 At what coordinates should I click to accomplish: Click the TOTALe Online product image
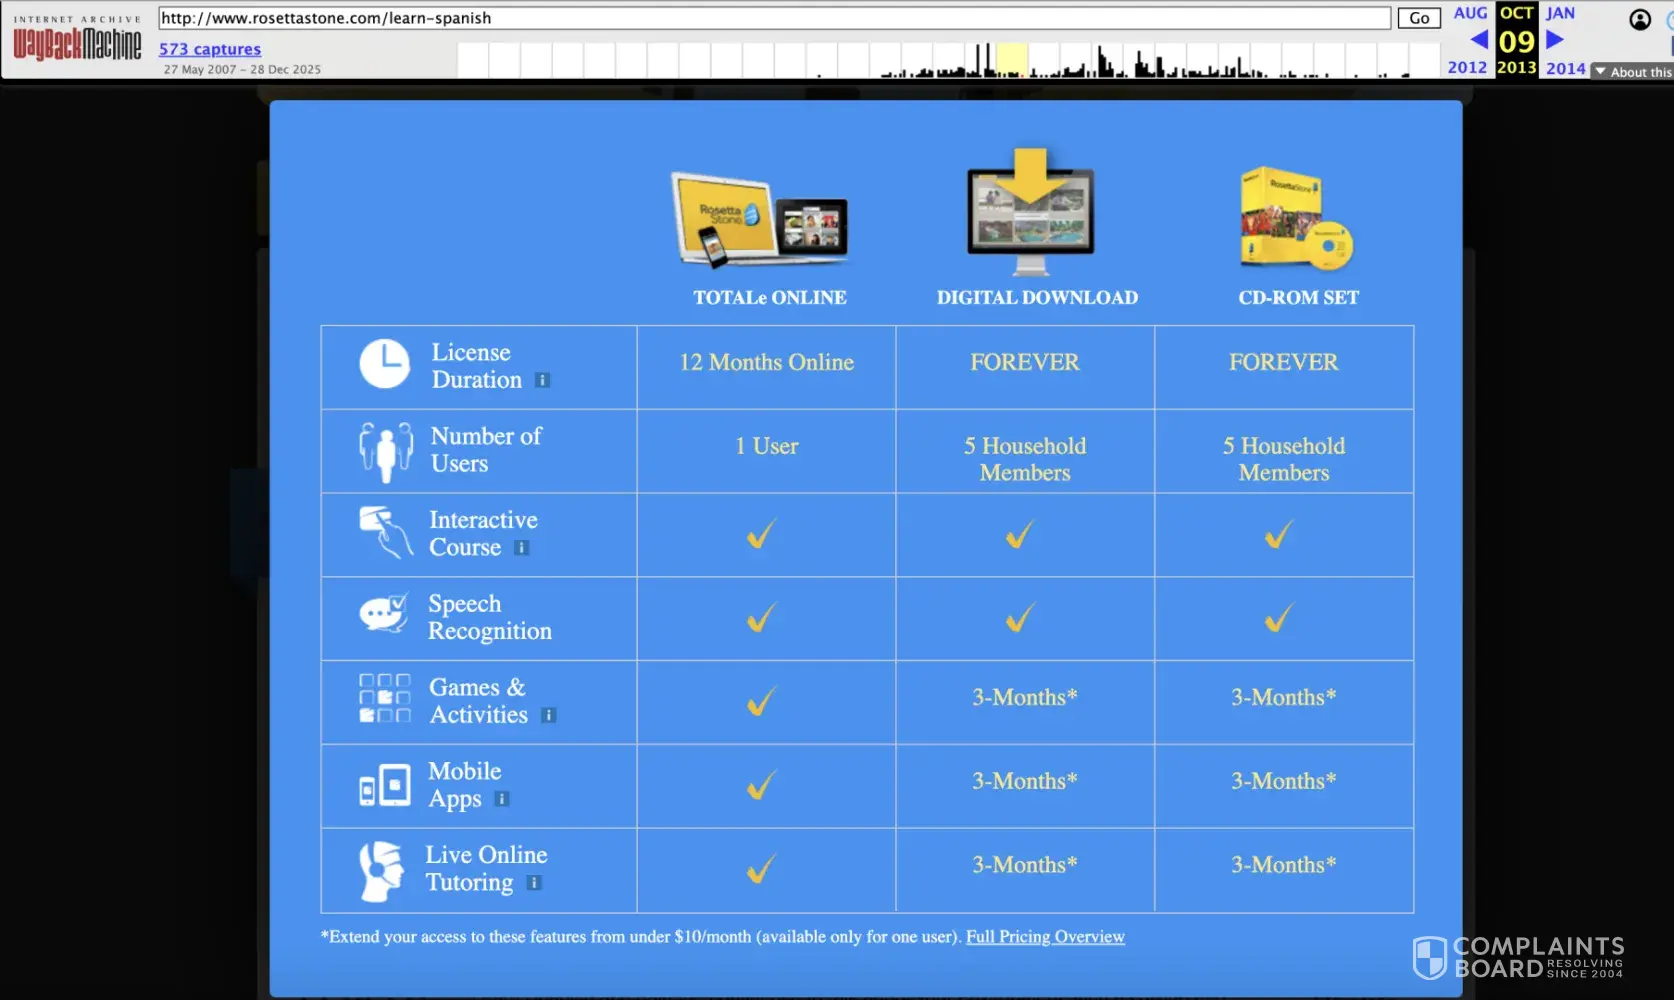[x=761, y=220]
